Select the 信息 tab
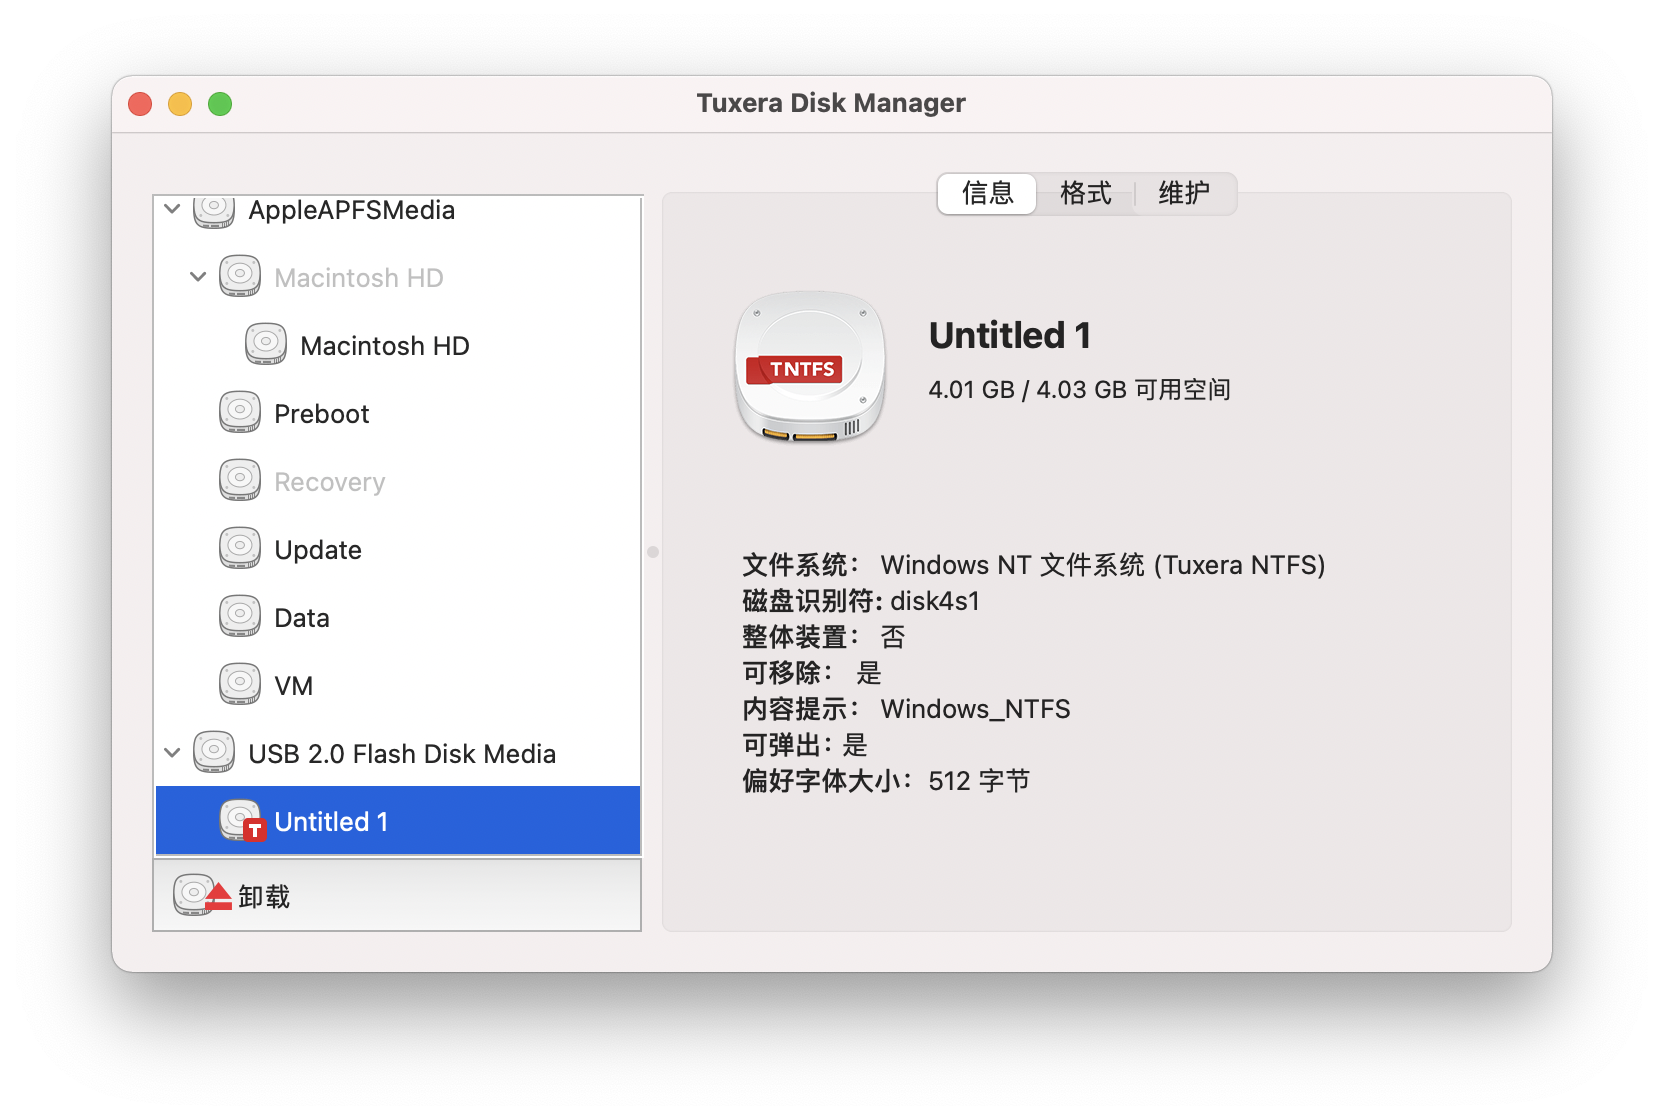 [x=987, y=193]
